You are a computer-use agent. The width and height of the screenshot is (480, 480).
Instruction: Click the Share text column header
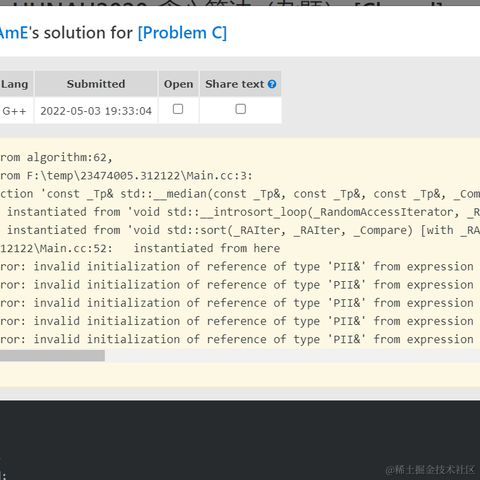click(240, 84)
